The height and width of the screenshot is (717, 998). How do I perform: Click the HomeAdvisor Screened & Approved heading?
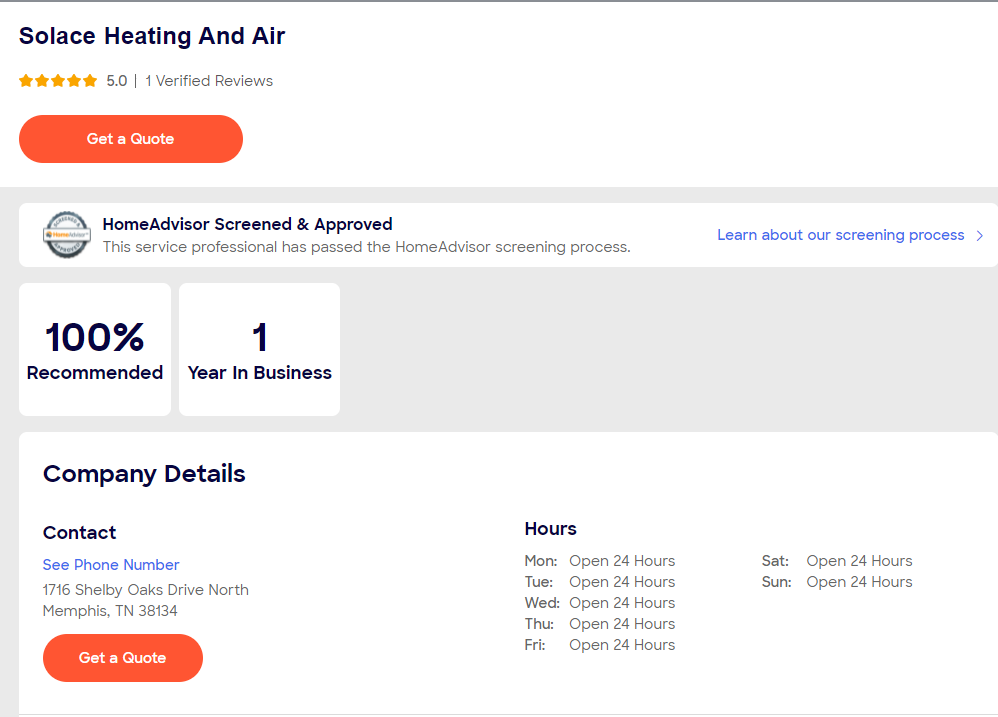click(248, 224)
